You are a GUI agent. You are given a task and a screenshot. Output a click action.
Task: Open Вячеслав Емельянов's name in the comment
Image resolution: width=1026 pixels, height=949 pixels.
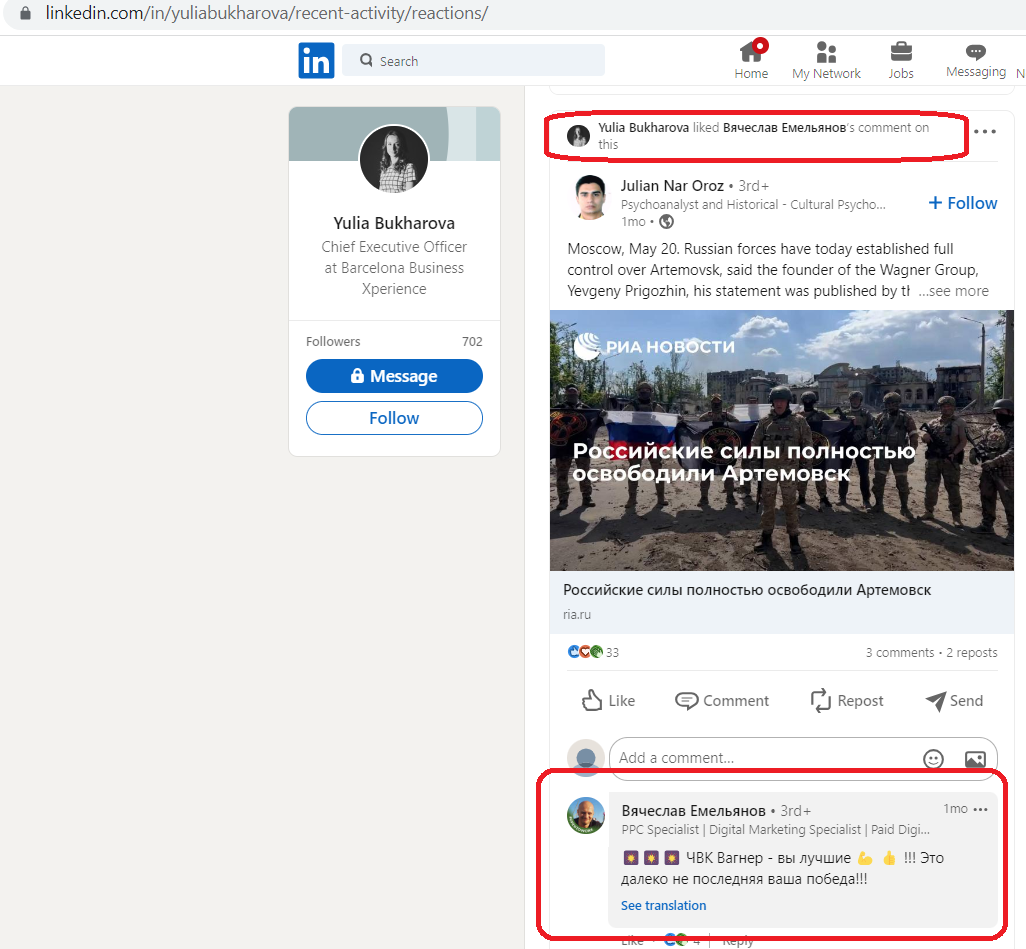693,811
